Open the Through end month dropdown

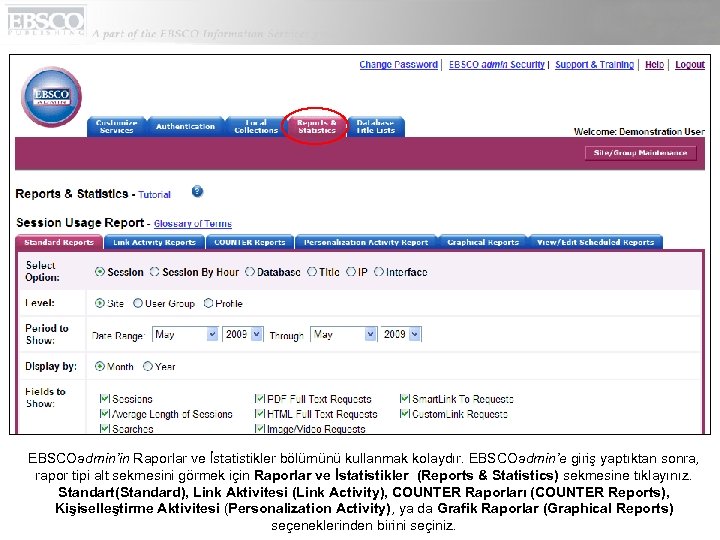tap(343, 334)
